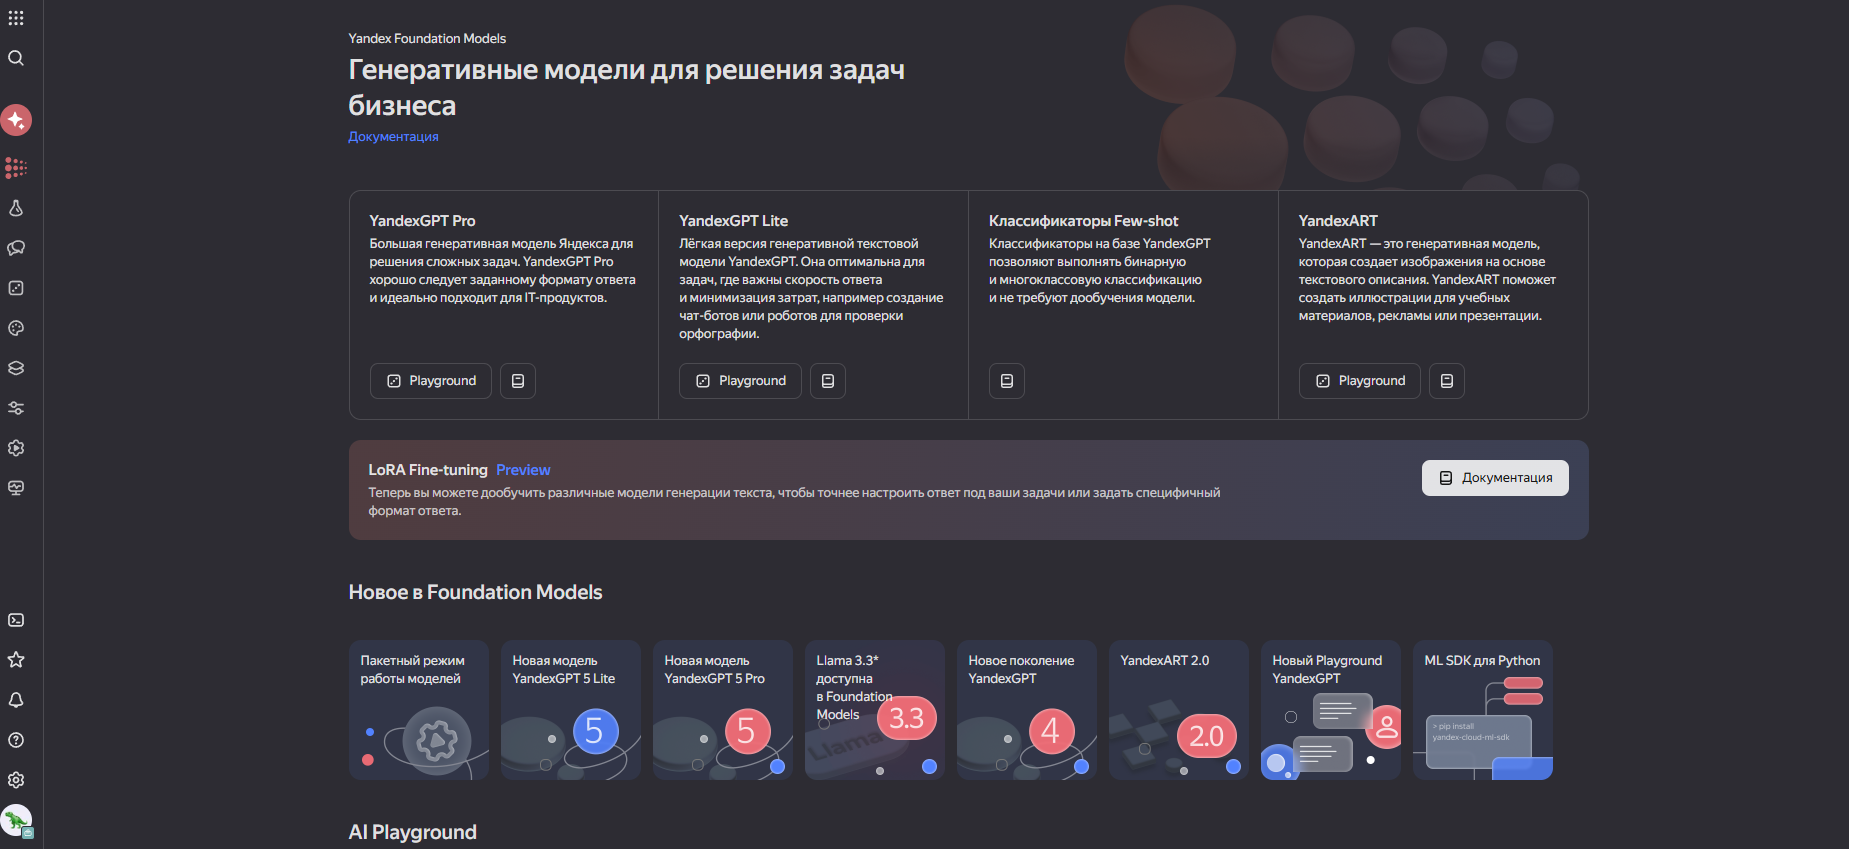Open the red sparkle AI assistant icon
This screenshot has height=849, width=1849.
[16, 120]
